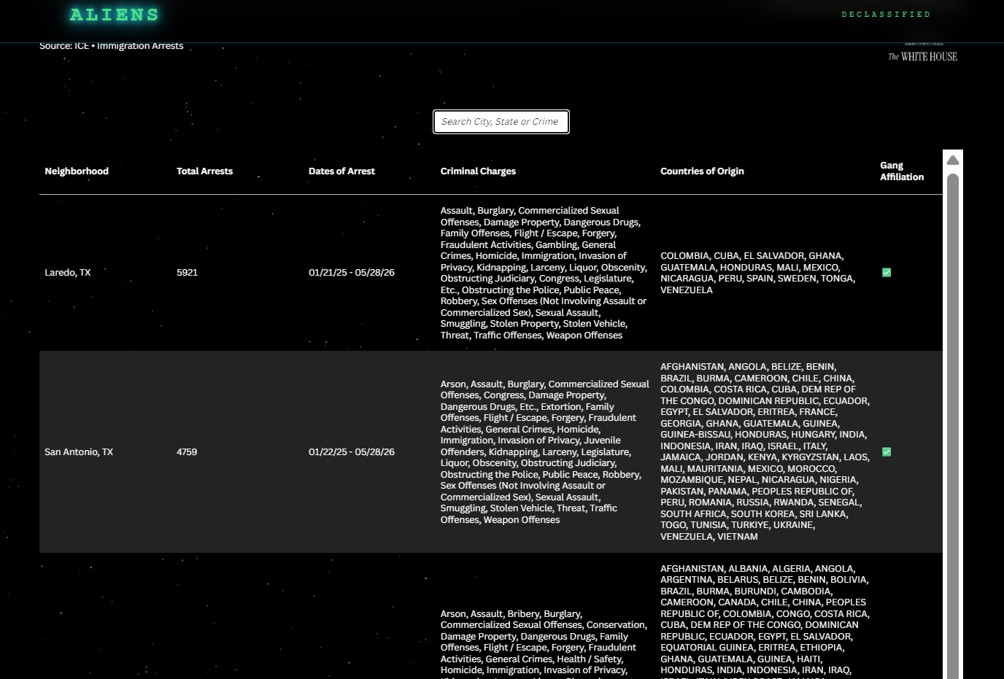Toggle Gang Affiliation checkbox for San Antonio, TX

[886, 452]
